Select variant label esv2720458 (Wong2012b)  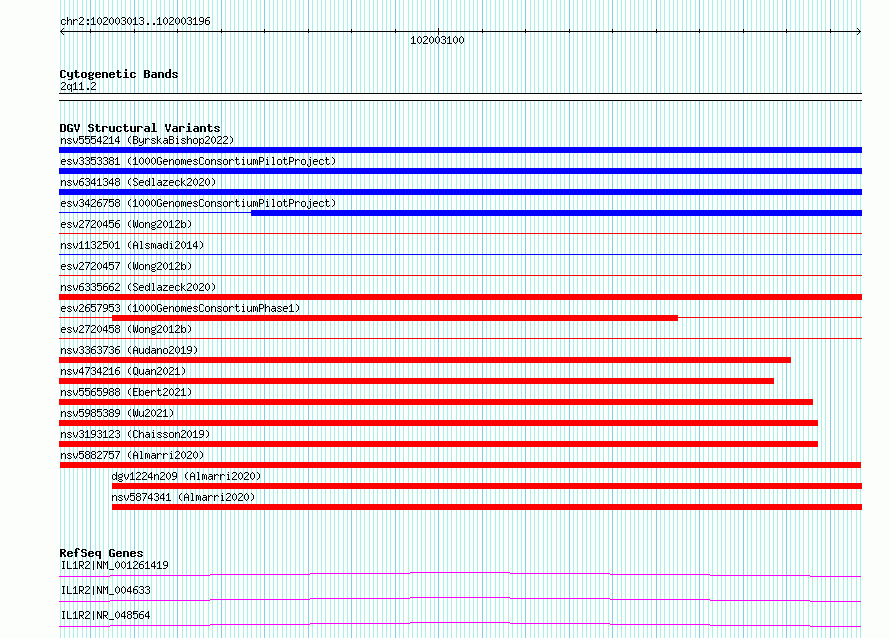[x=126, y=329]
